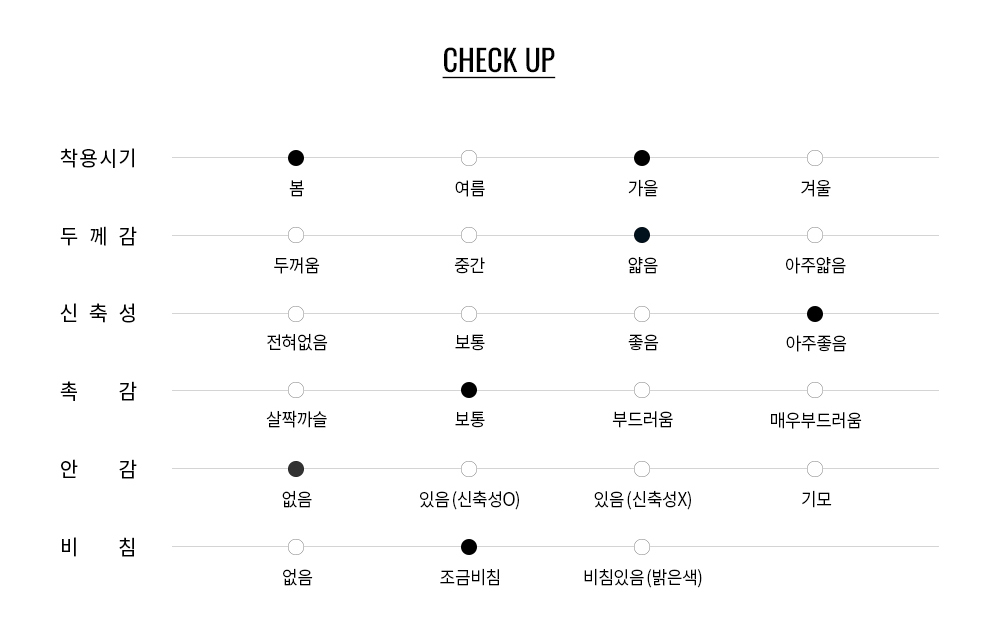Image resolution: width=1000 pixels, height=639 pixels.
Task: Select the 비침있음(밝은색) circle
Action: tap(642, 547)
